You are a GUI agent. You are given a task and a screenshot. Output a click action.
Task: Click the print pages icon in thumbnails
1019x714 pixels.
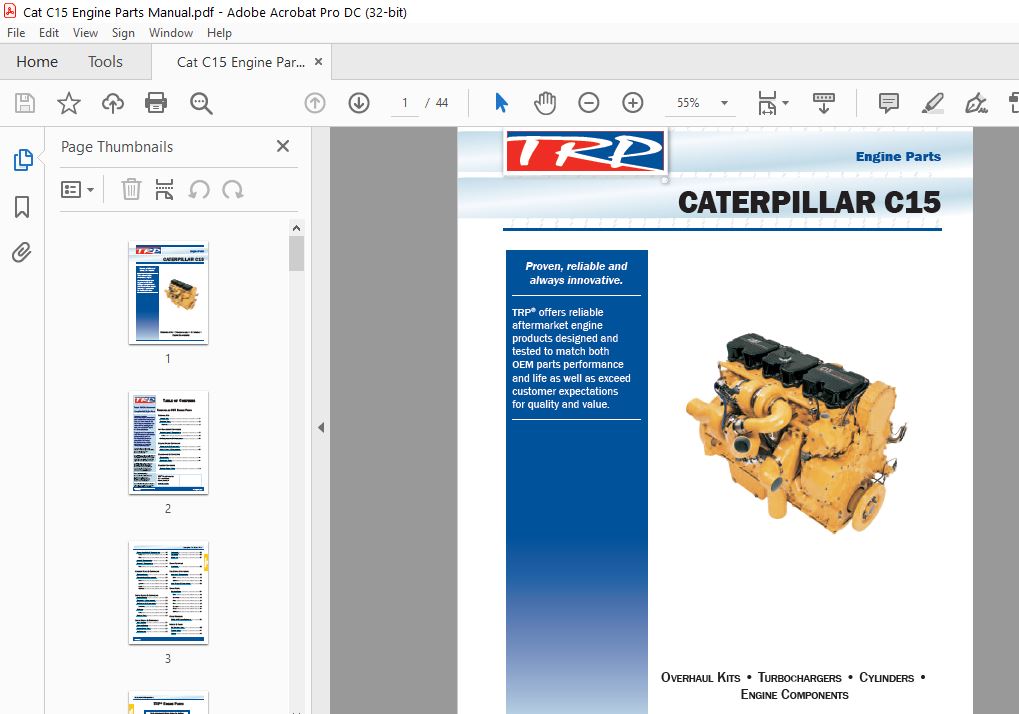coord(164,190)
